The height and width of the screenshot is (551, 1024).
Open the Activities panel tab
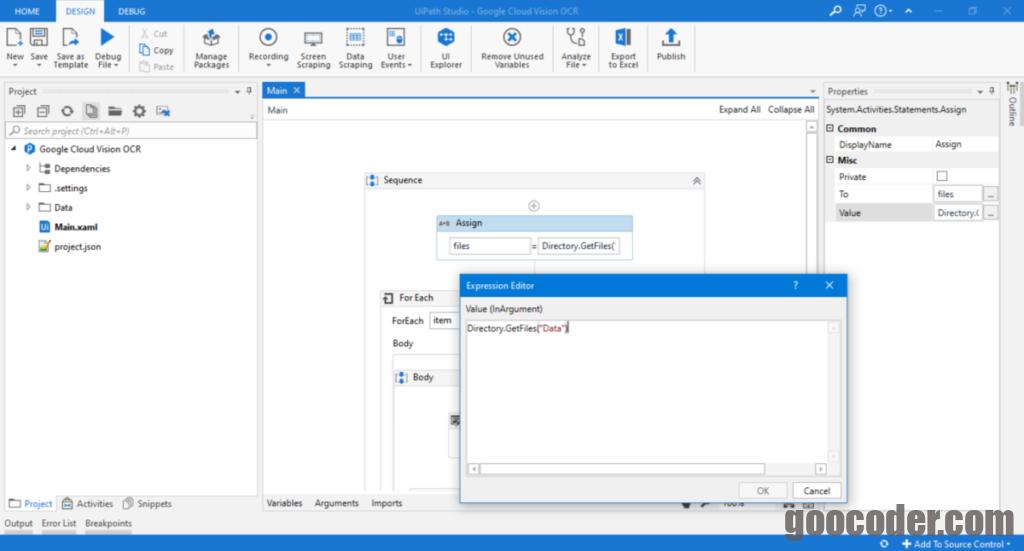pos(88,504)
